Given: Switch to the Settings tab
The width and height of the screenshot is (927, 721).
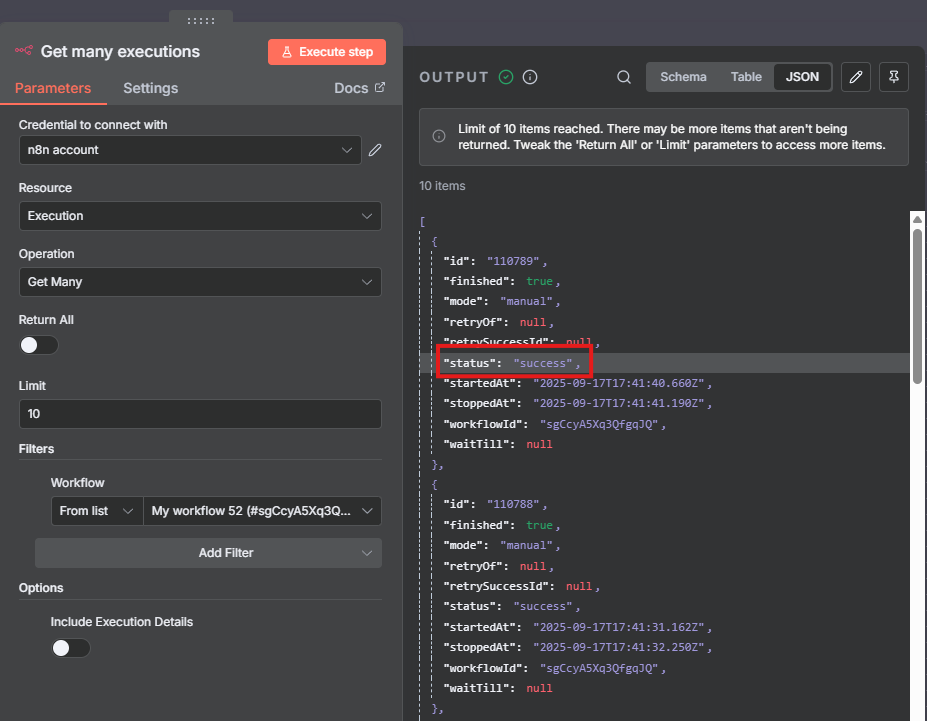Looking at the screenshot, I should (x=150, y=88).
